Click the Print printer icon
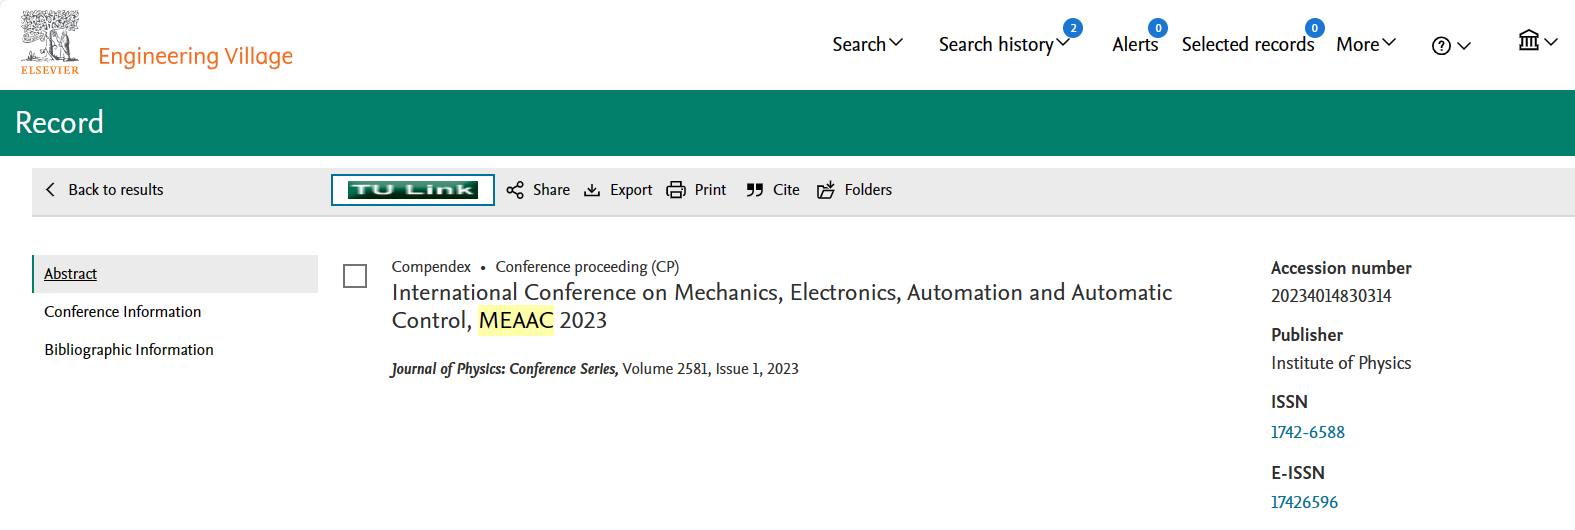 676,190
